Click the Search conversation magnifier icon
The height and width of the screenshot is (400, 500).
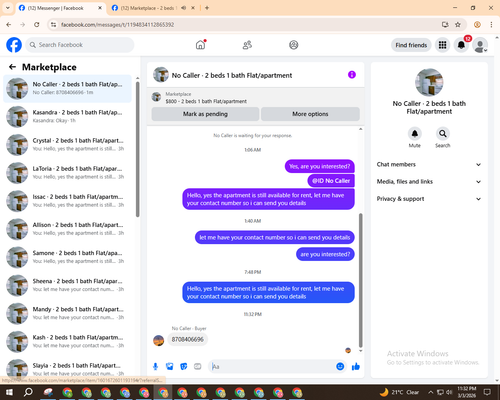point(443,134)
